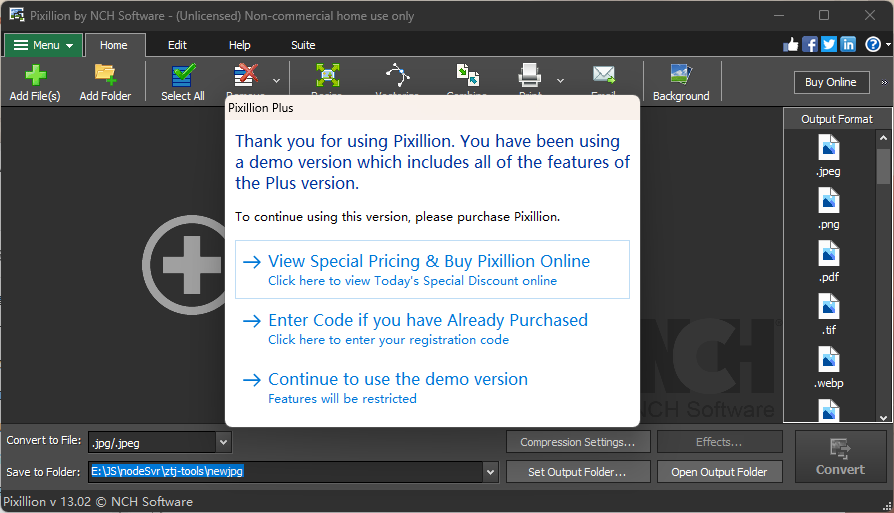
Task: Click the Output Format scroll down arrow
Action: [x=883, y=417]
